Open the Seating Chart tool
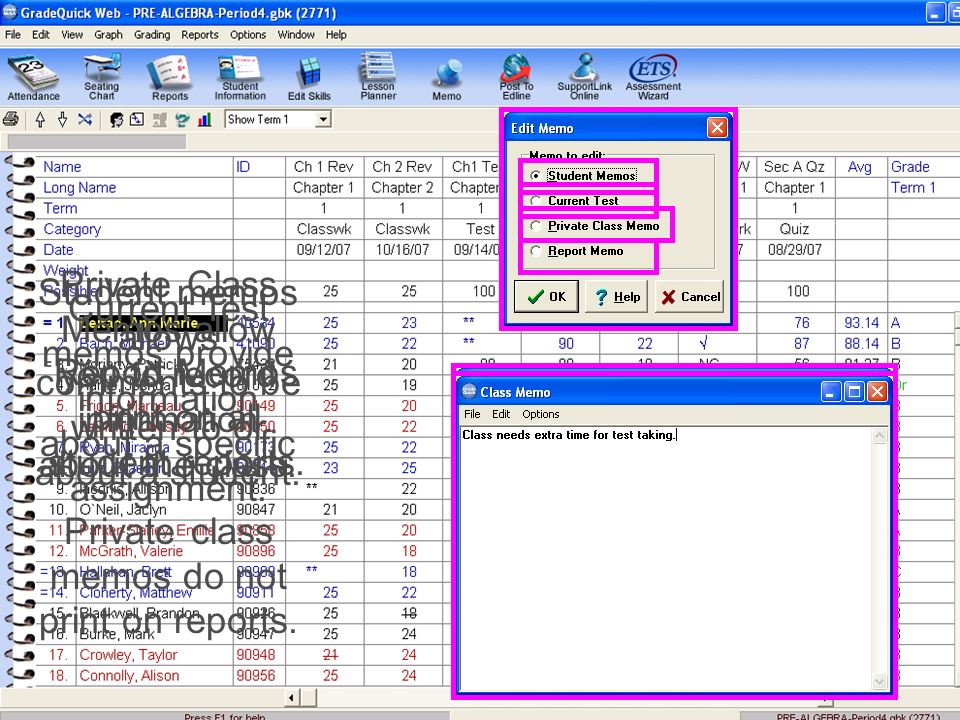960x720 pixels. [x=102, y=77]
